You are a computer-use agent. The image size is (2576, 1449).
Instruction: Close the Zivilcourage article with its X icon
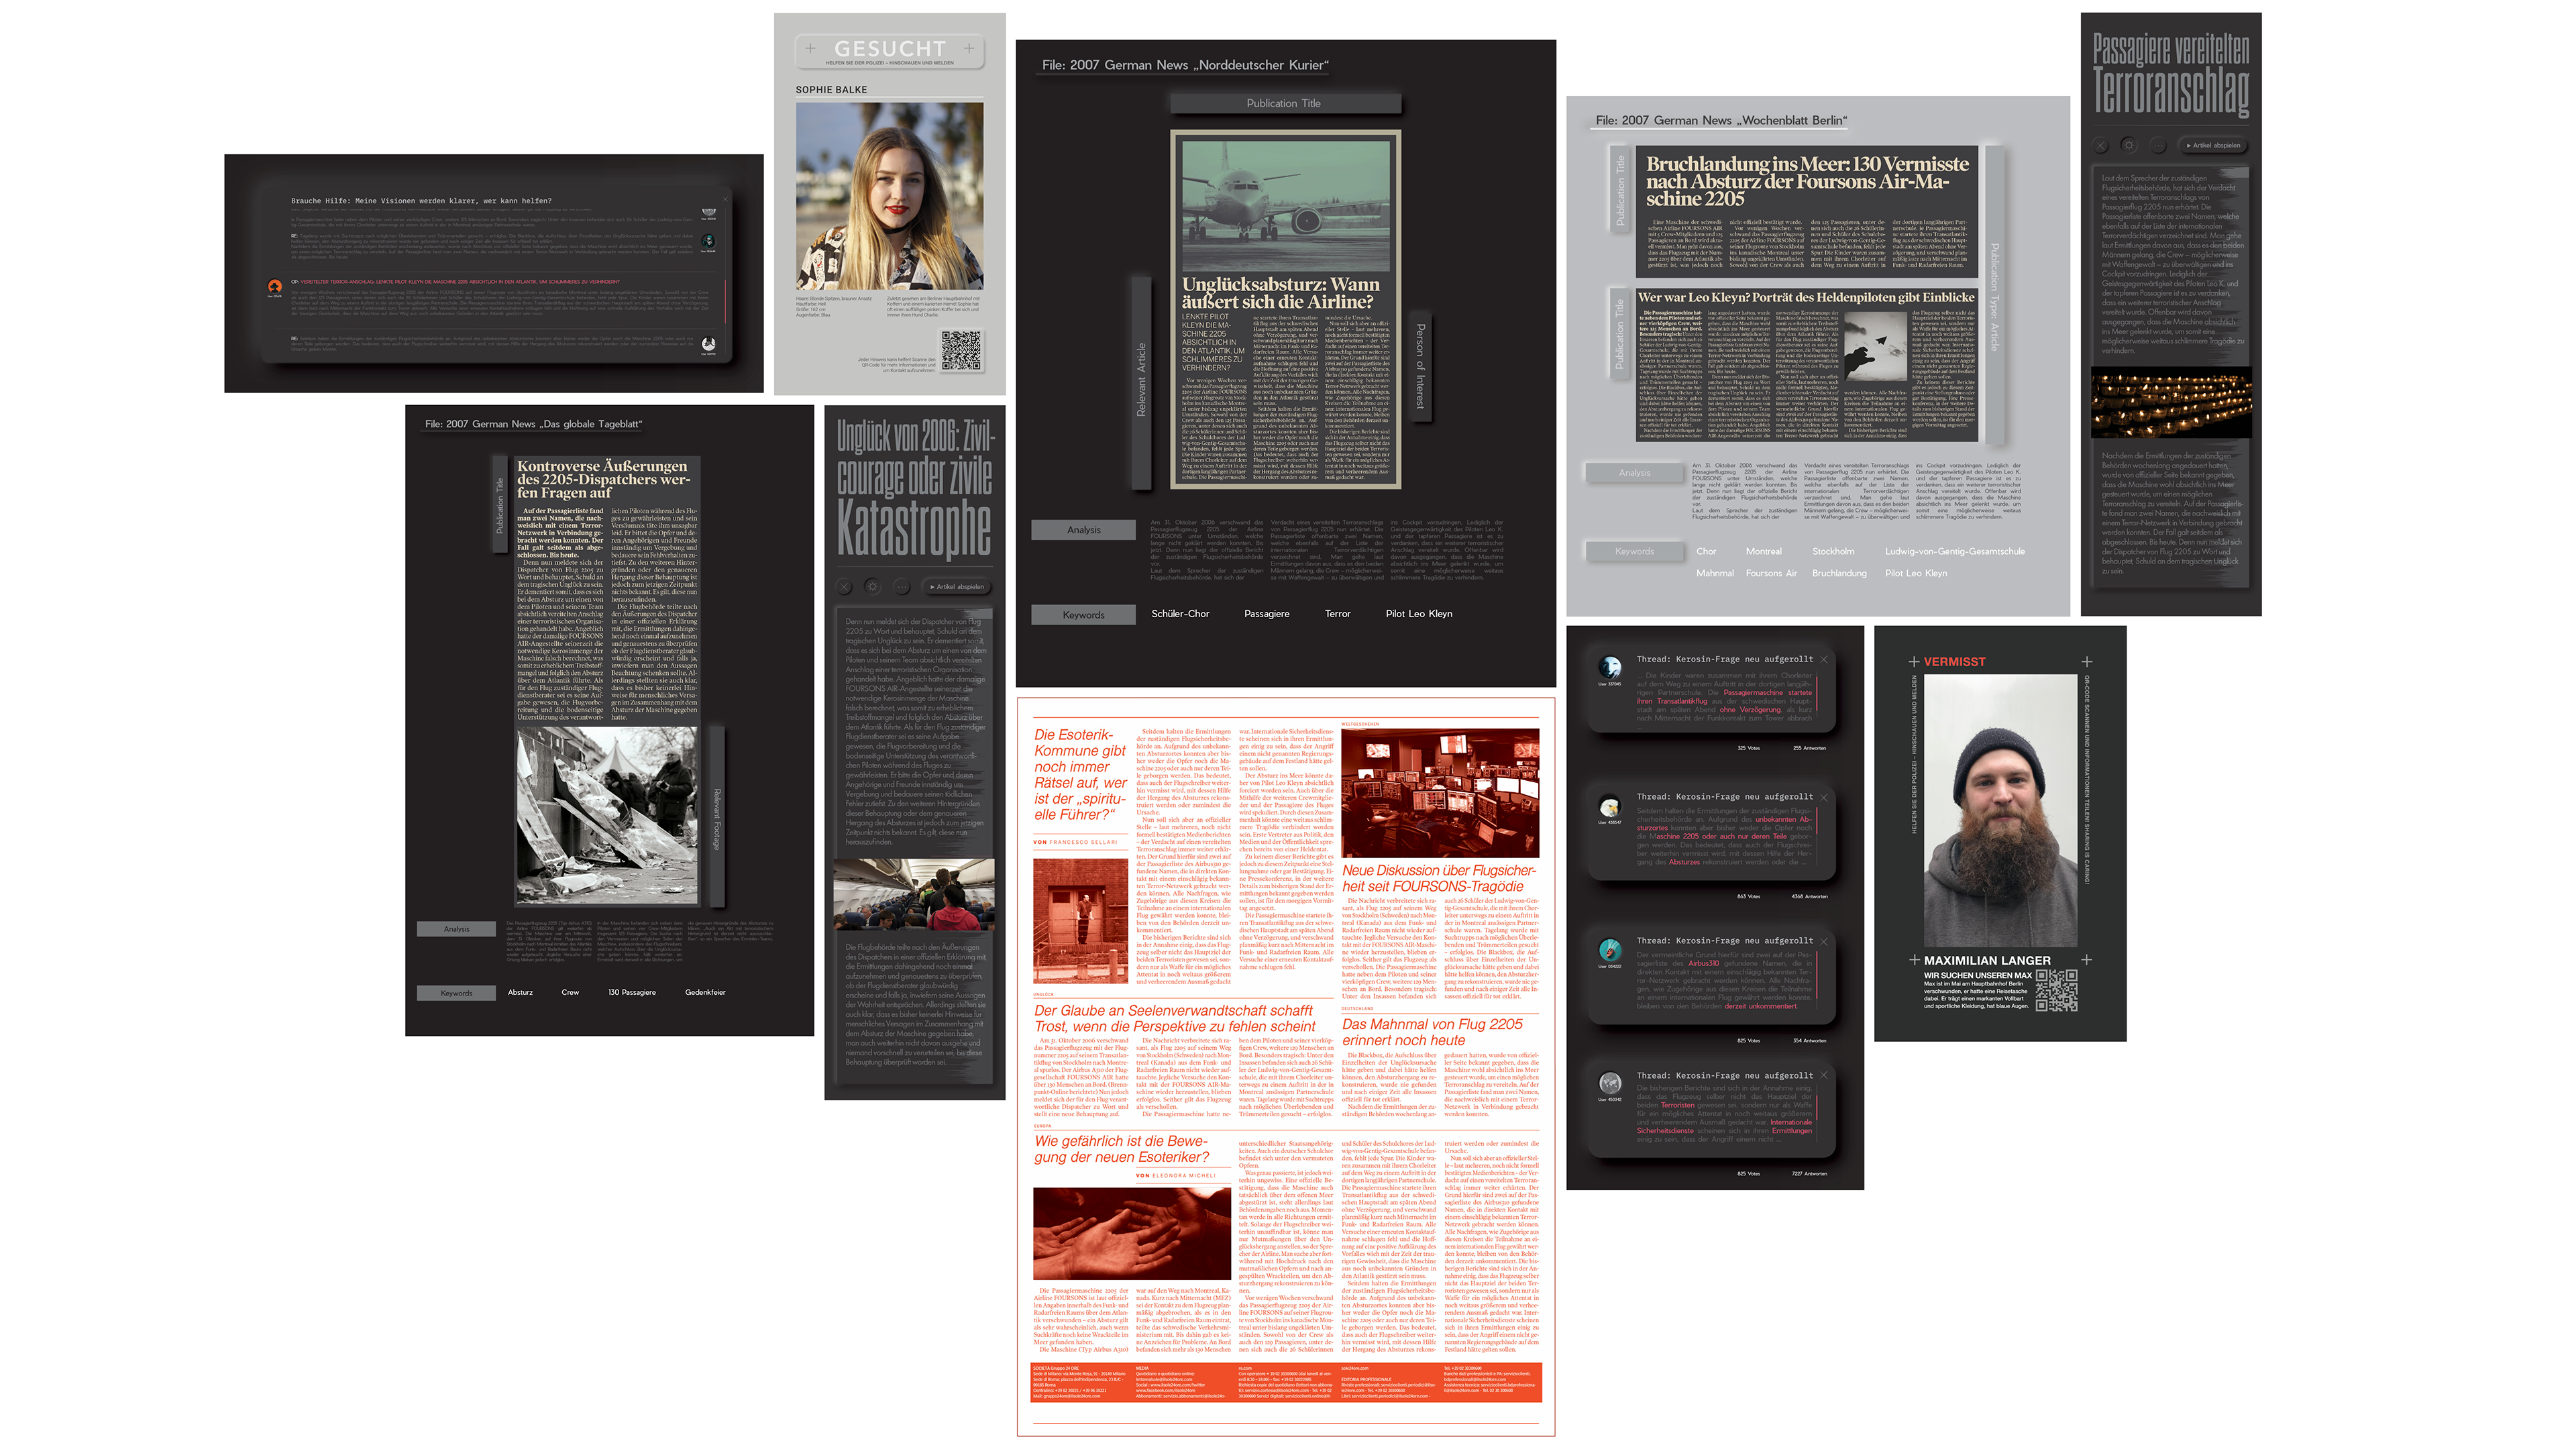tap(844, 587)
